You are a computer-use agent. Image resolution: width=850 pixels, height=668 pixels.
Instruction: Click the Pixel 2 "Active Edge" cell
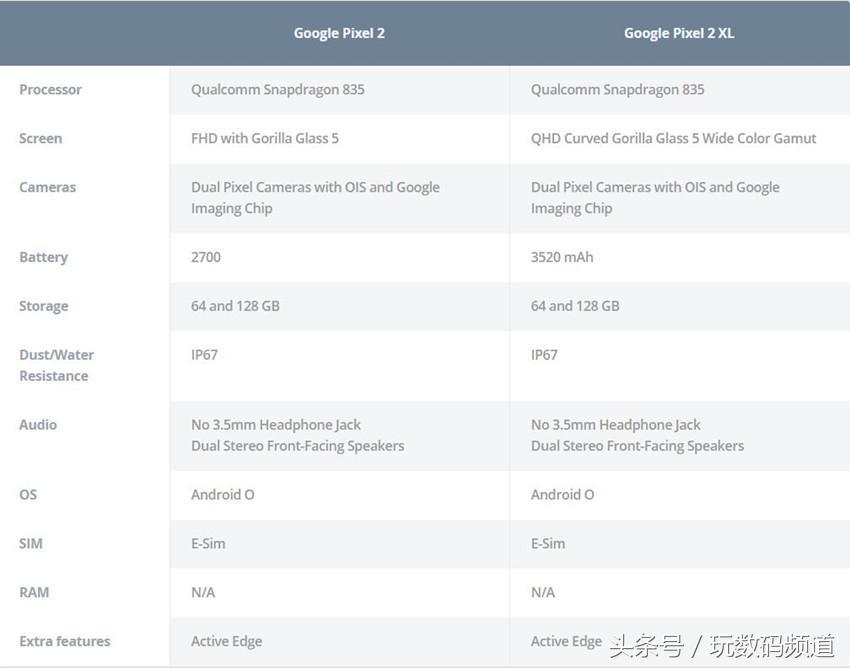227,642
